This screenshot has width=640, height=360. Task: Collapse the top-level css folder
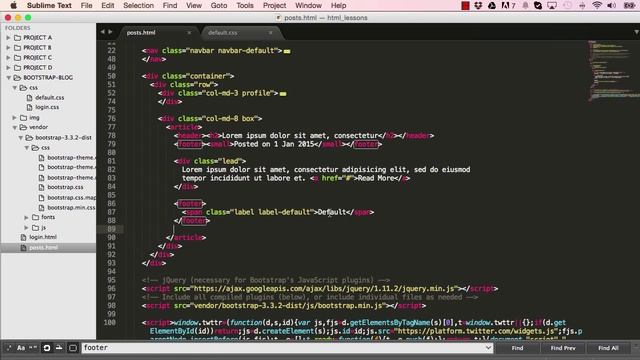(x=14, y=88)
